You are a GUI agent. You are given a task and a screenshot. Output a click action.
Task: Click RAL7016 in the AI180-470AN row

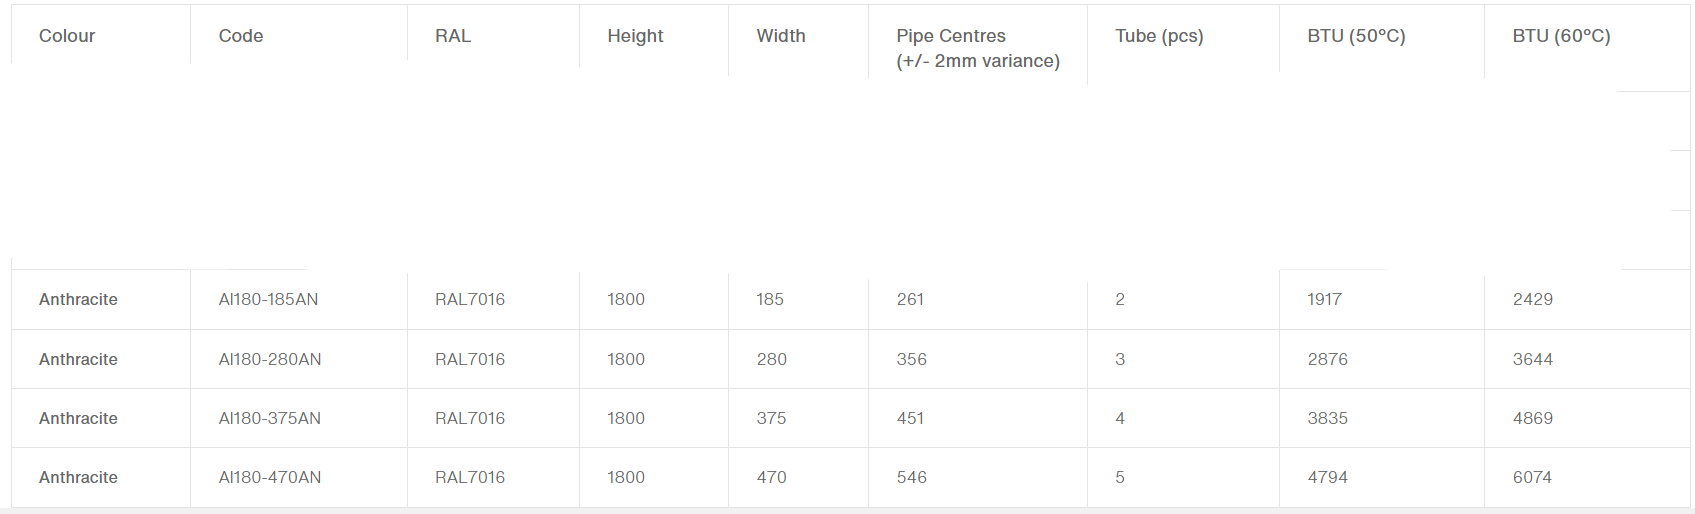(470, 477)
